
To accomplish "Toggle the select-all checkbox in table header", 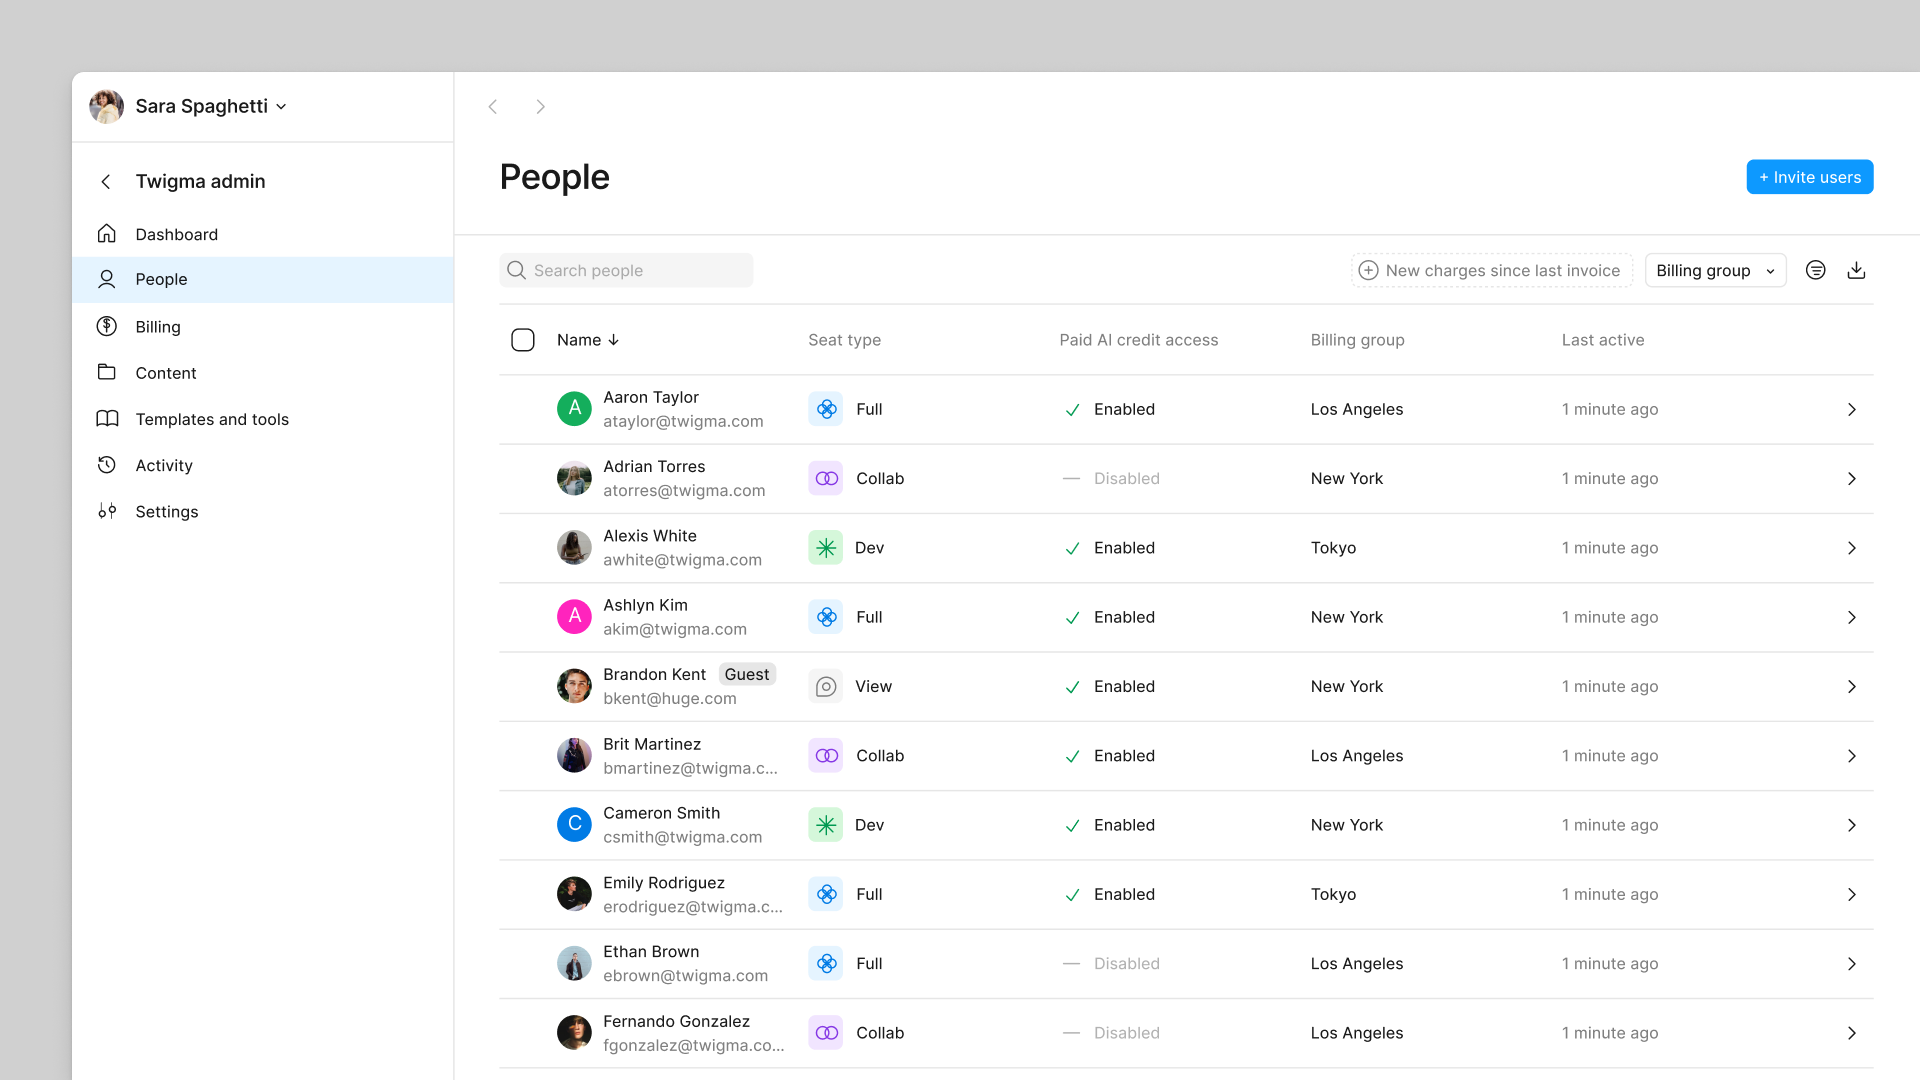I will (x=522, y=340).
